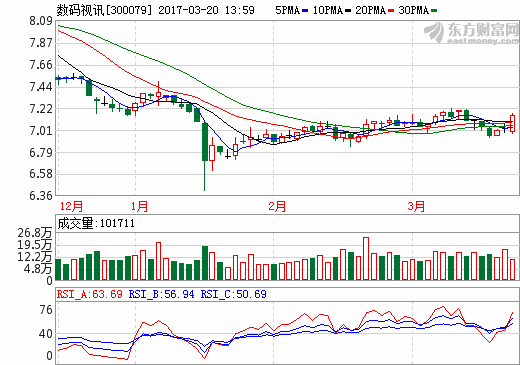
Task: Click the last red candlestick in the price chart
Action: 512,123
